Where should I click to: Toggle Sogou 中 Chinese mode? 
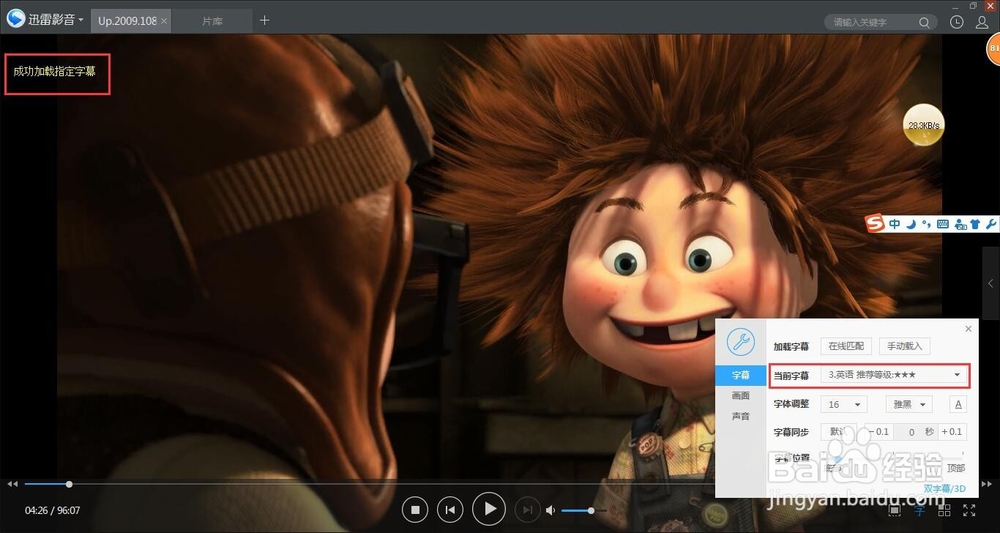coord(895,224)
